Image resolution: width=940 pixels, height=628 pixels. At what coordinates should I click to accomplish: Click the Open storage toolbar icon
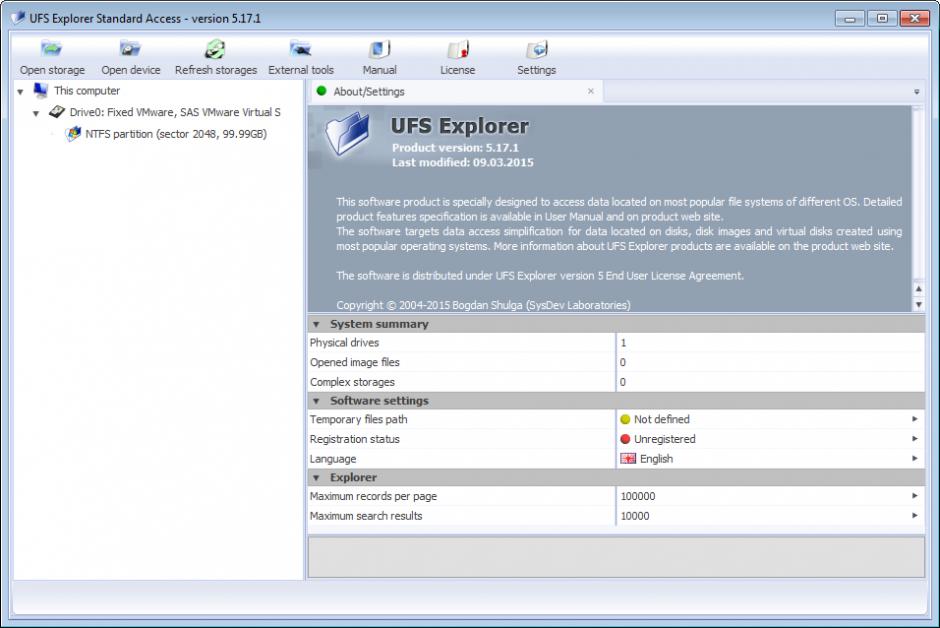(x=52, y=49)
